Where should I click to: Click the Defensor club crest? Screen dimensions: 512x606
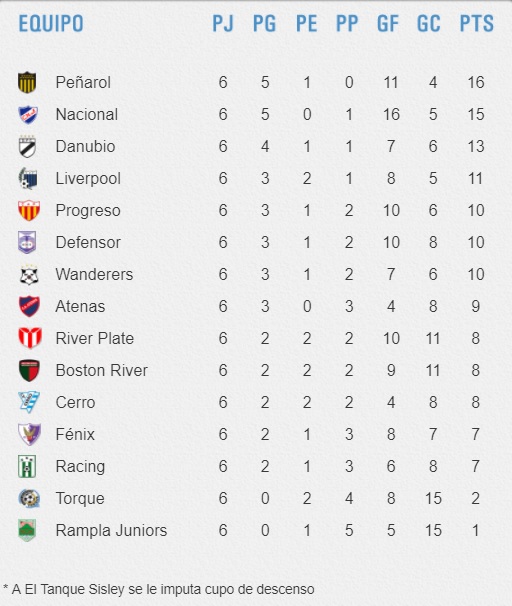pyautogui.click(x=27, y=242)
